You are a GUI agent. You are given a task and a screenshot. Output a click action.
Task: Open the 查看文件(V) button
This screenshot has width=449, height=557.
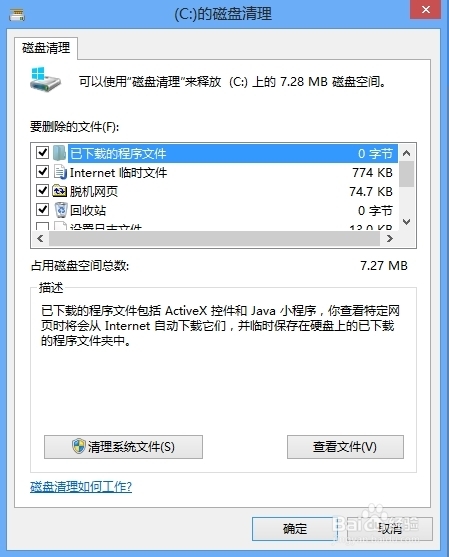[x=345, y=447]
